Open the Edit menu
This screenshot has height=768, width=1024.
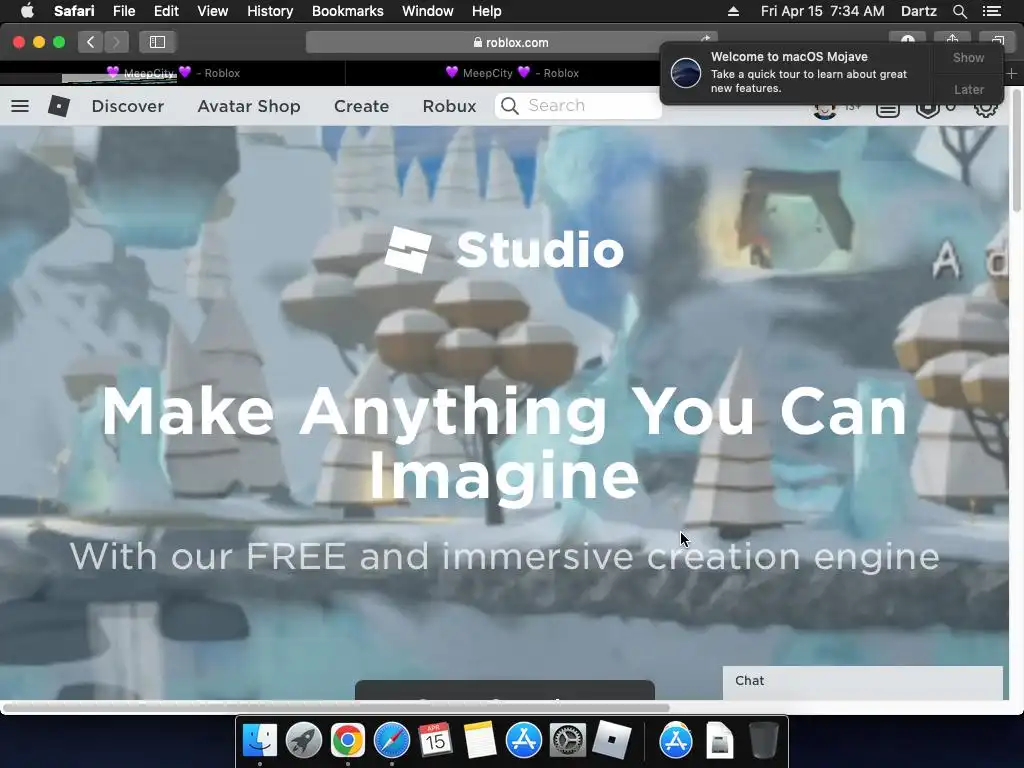pos(166,11)
